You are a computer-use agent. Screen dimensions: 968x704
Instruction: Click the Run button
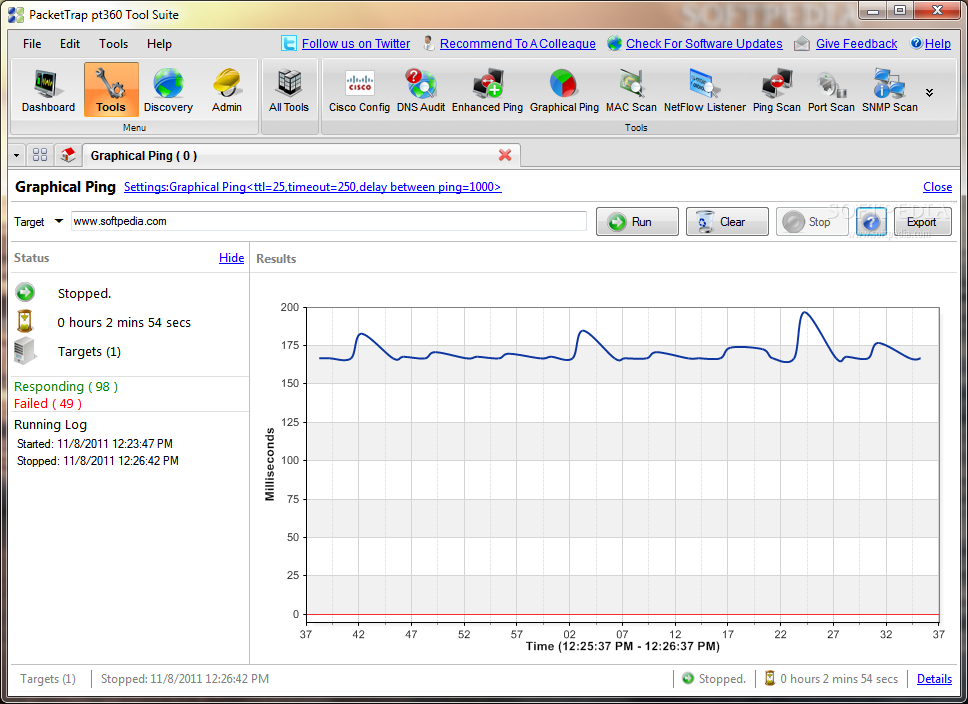click(x=637, y=222)
